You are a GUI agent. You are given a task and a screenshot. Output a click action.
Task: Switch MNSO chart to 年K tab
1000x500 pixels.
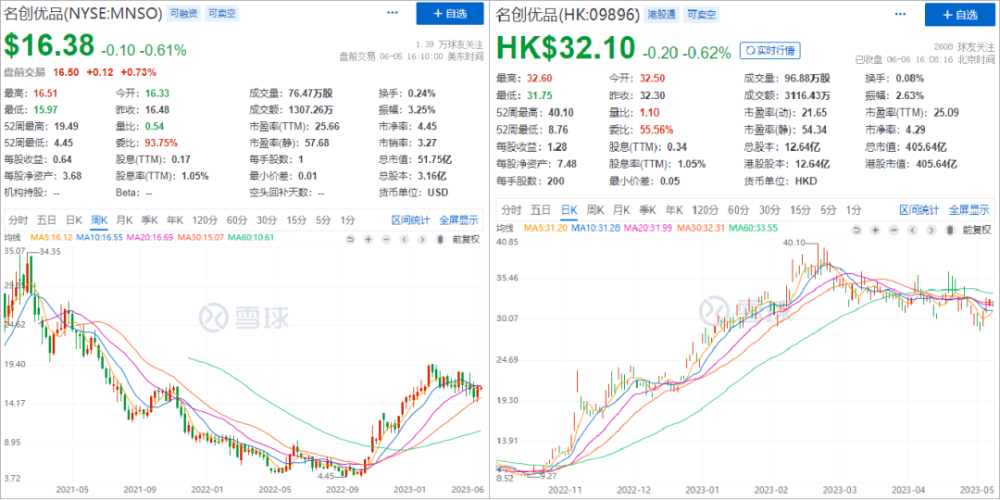(176, 220)
